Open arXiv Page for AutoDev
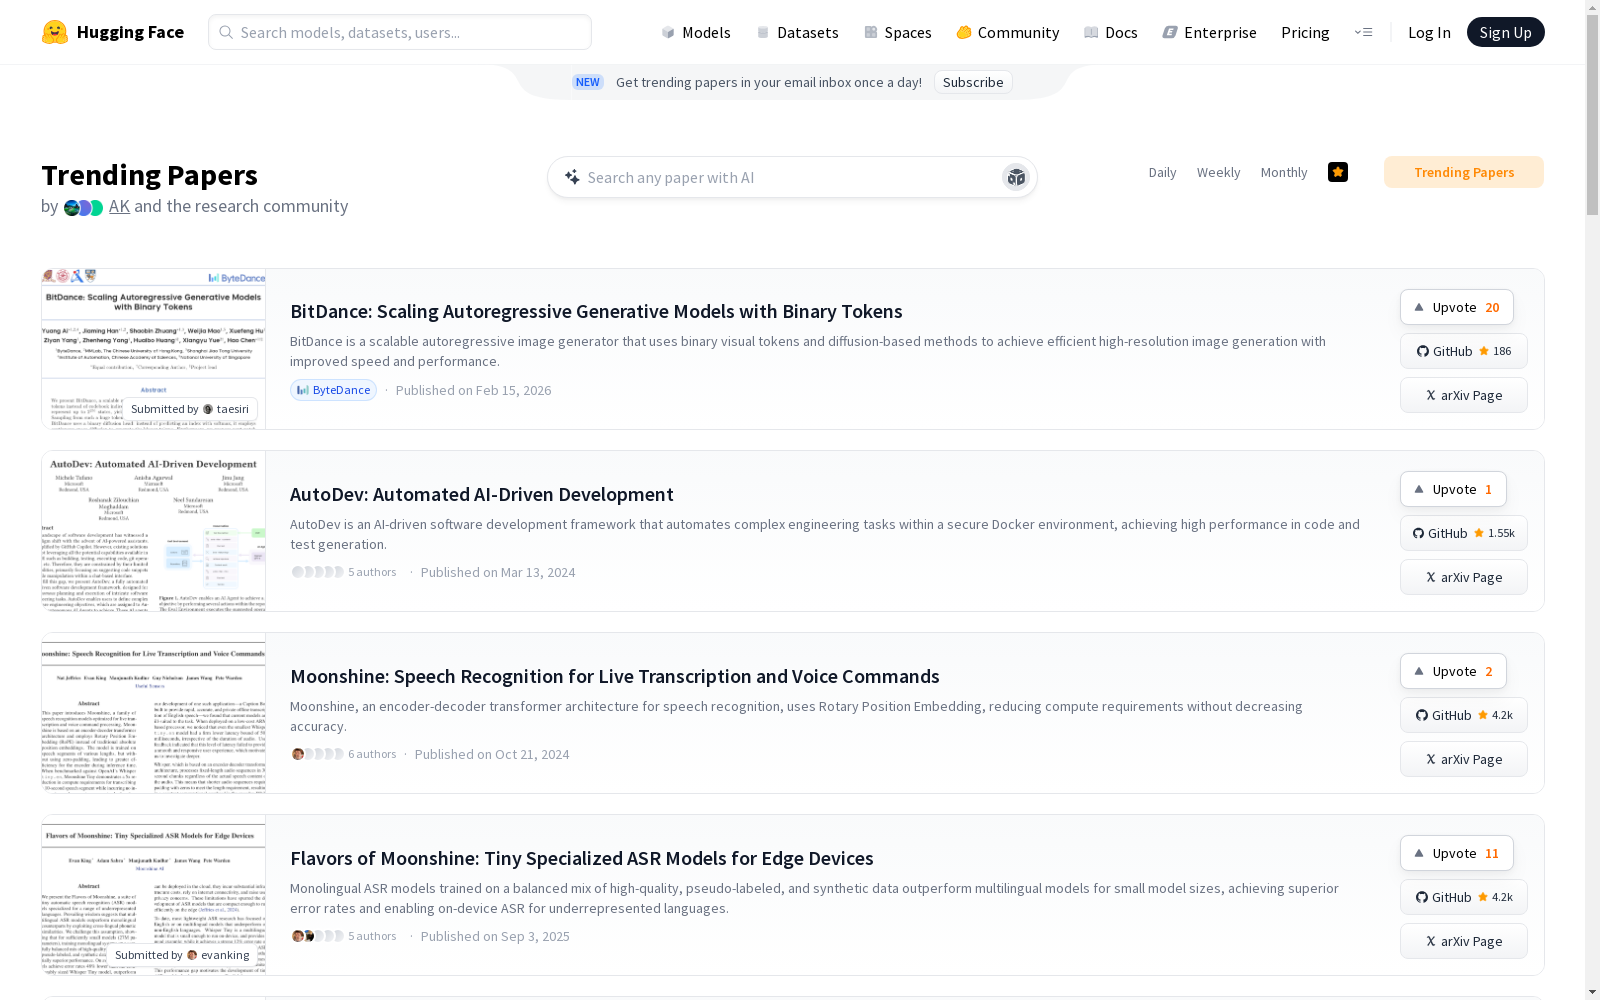The image size is (1600, 1000). 1464,577
